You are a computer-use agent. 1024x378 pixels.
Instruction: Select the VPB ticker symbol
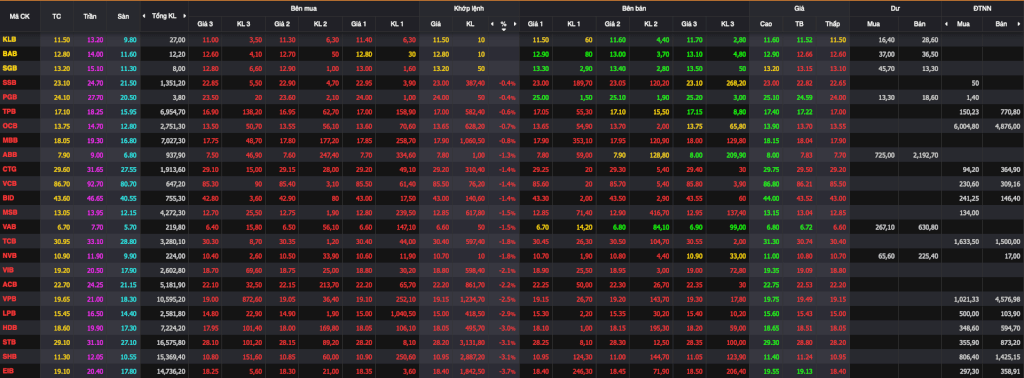tap(10, 298)
